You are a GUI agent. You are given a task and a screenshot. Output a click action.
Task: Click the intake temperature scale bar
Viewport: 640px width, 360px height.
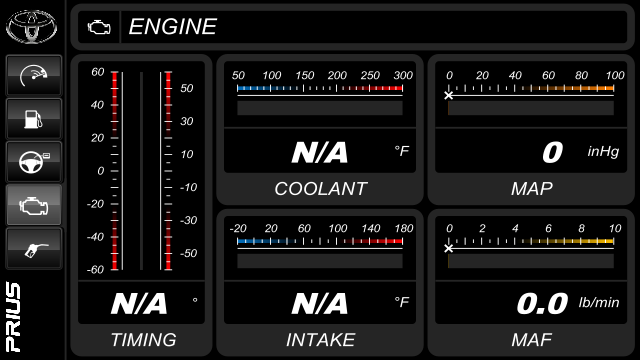click(x=320, y=241)
